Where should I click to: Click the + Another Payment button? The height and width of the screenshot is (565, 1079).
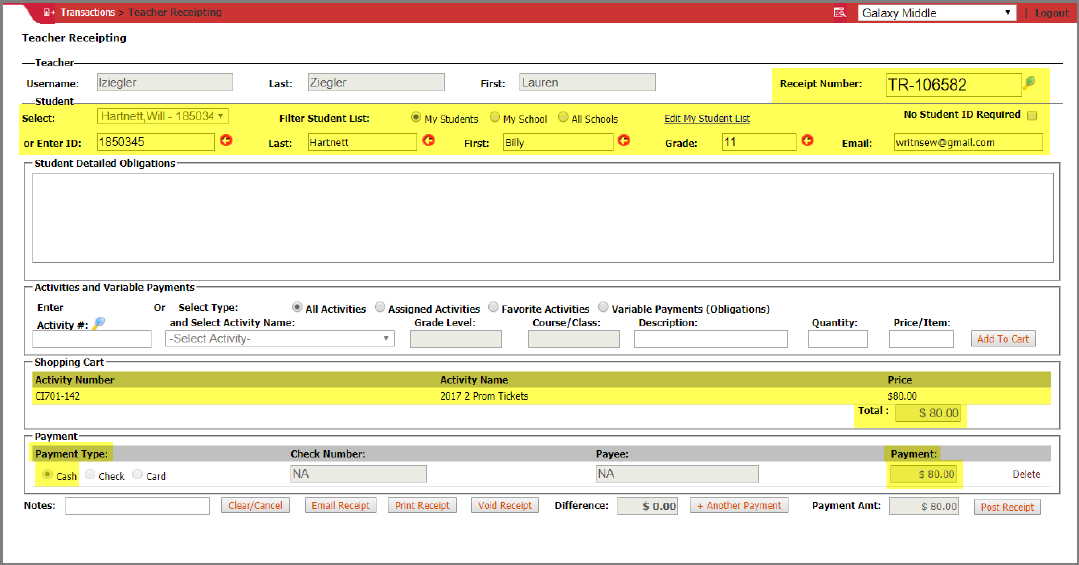point(739,505)
